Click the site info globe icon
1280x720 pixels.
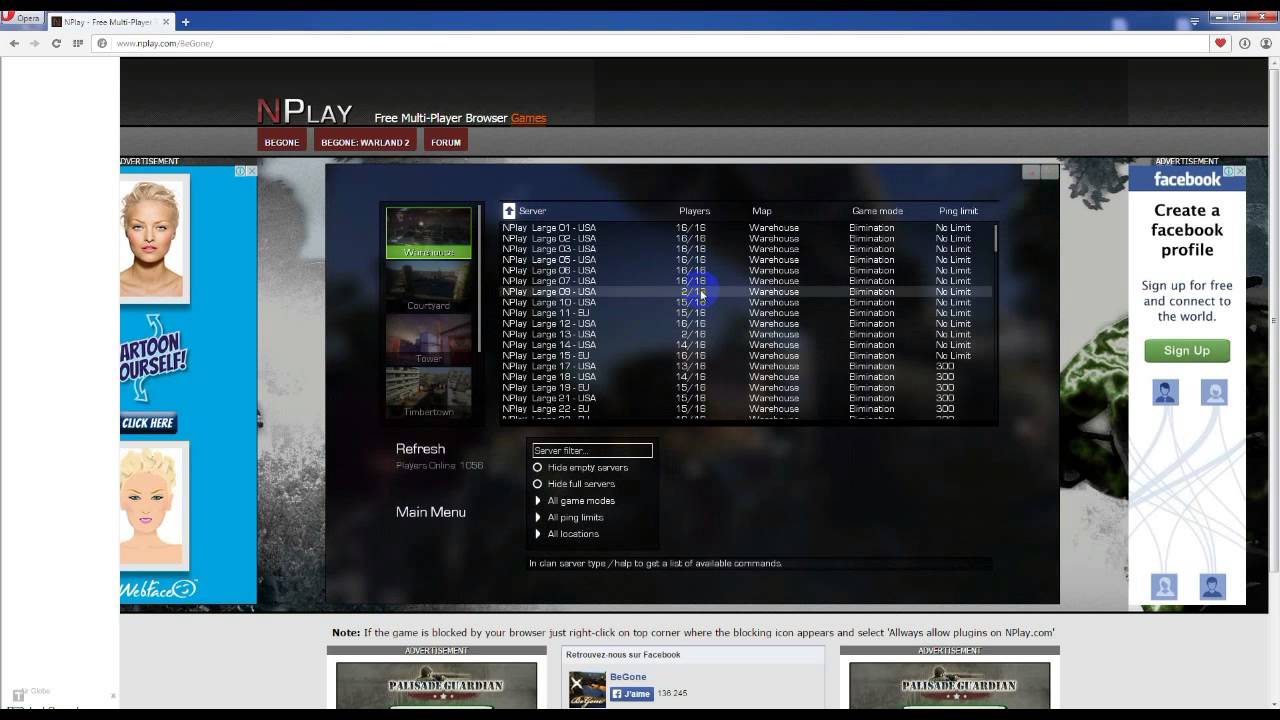[102, 43]
